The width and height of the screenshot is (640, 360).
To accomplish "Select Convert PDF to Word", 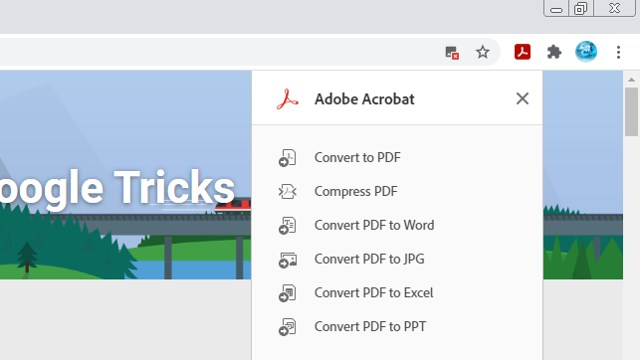I will (374, 225).
